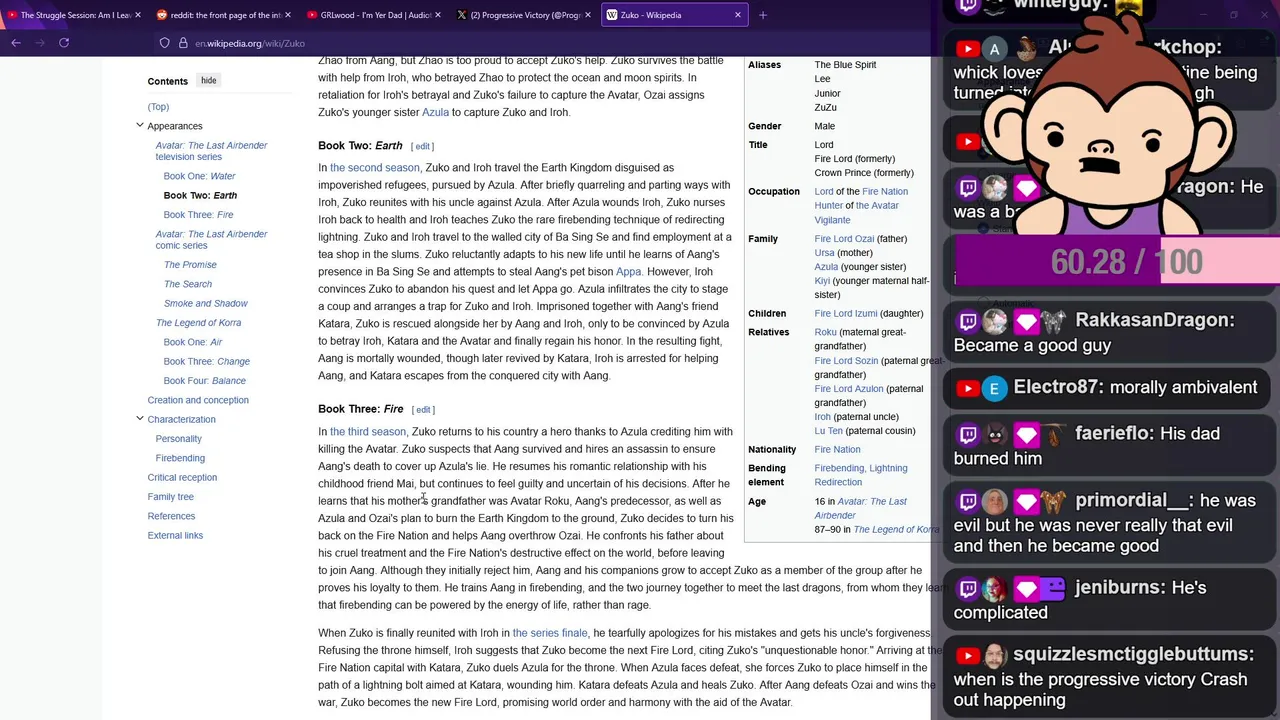
Task: Close the Struggle Session tab
Action: (x=137, y=15)
